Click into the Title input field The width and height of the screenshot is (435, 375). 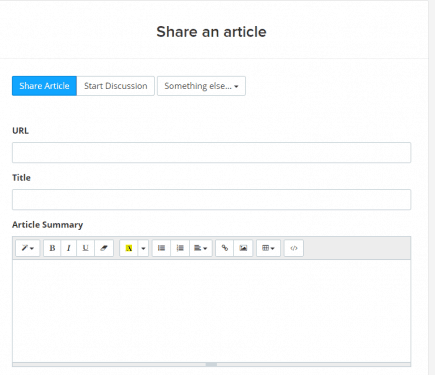[211, 200]
